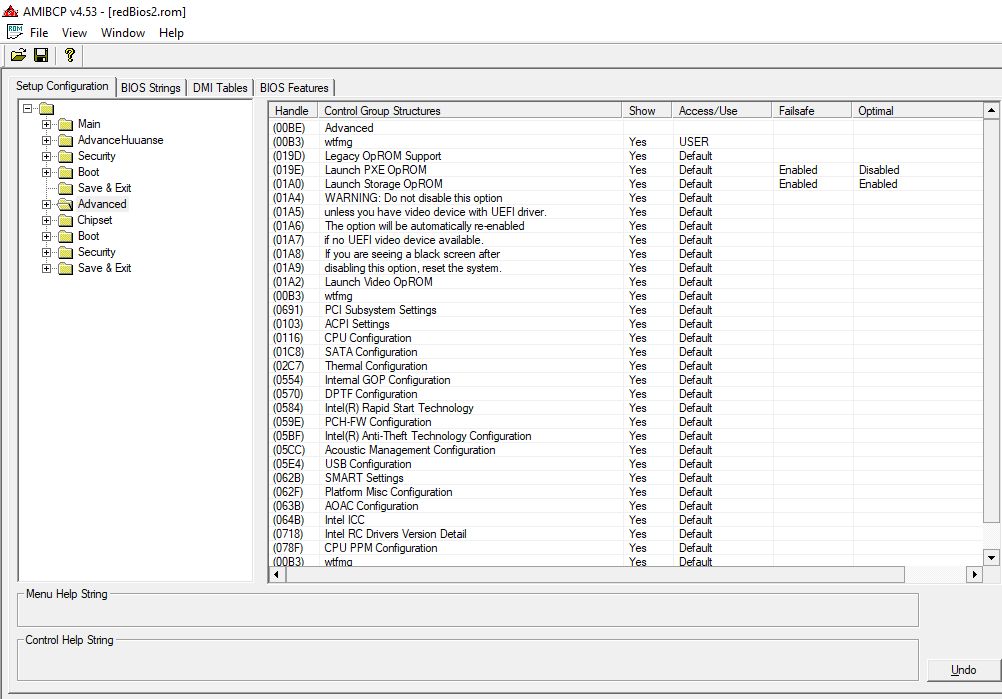Select the CPU Configuration row
The width and height of the screenshot is (1002, 699).
(x=626, y=338)
